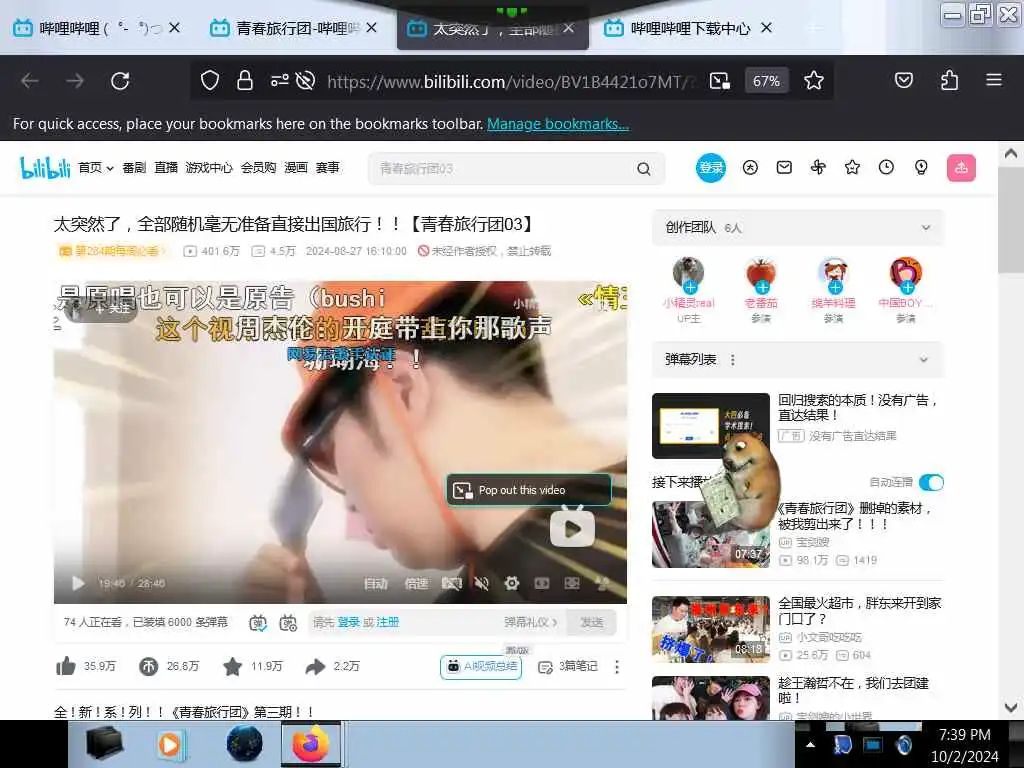Image resolution: width=1024 pixels, height=768 pixels.
Task: Open 倍速 playback speed selector
Action: pyautogui.click(x=416, y=583)
